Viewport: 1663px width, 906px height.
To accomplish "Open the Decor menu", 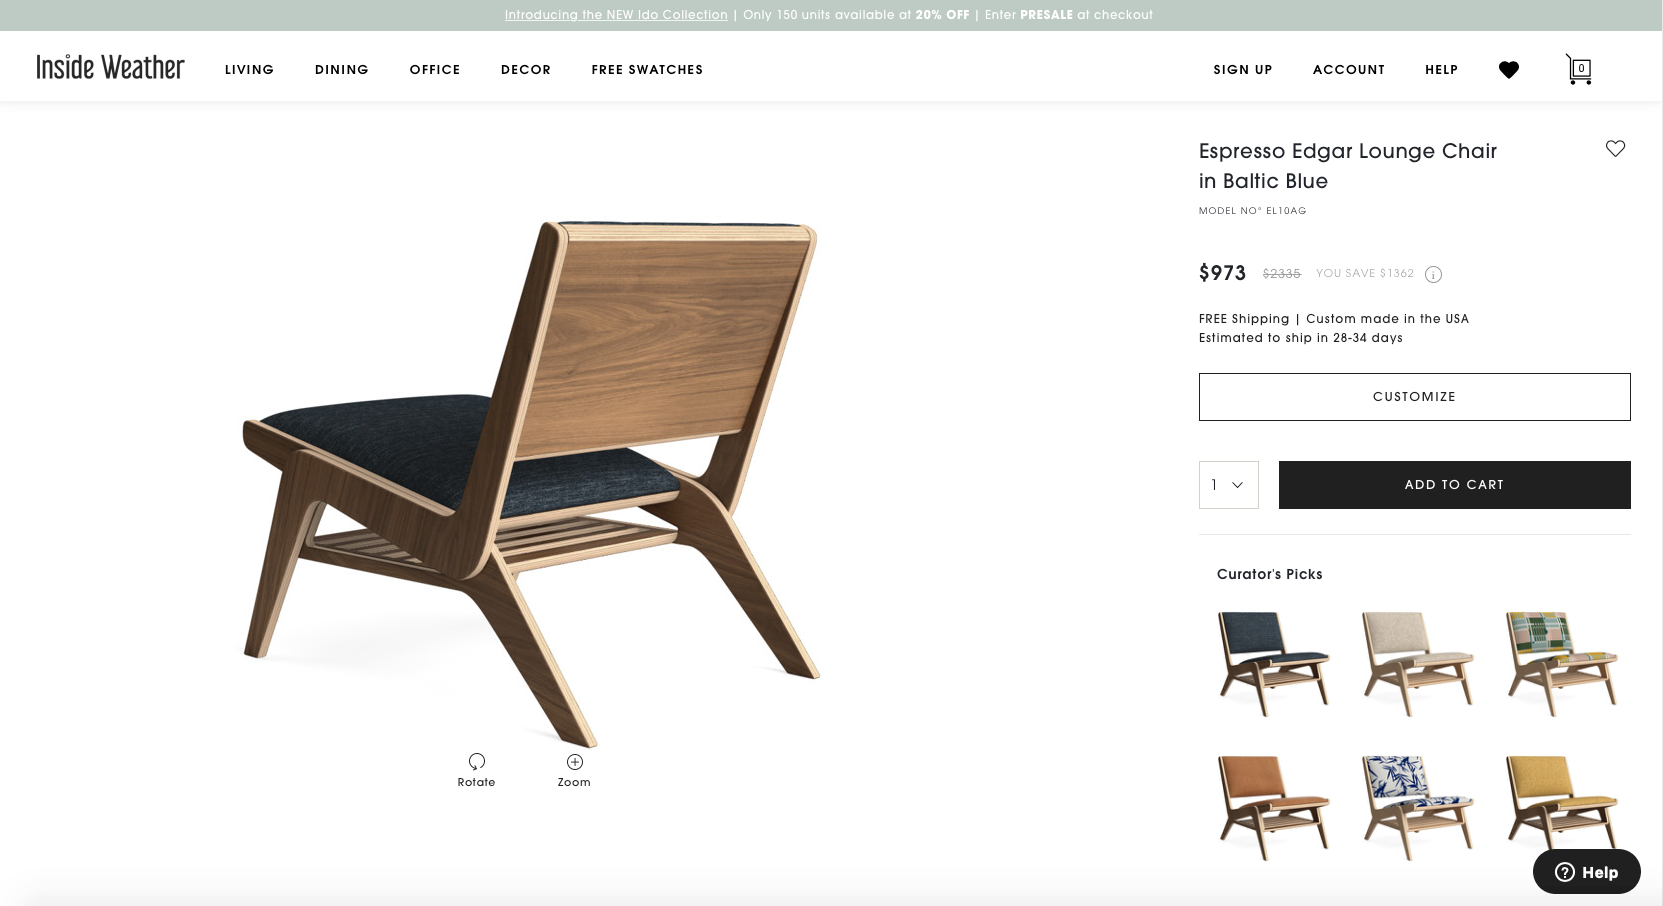I will click(x=526, y=70).
